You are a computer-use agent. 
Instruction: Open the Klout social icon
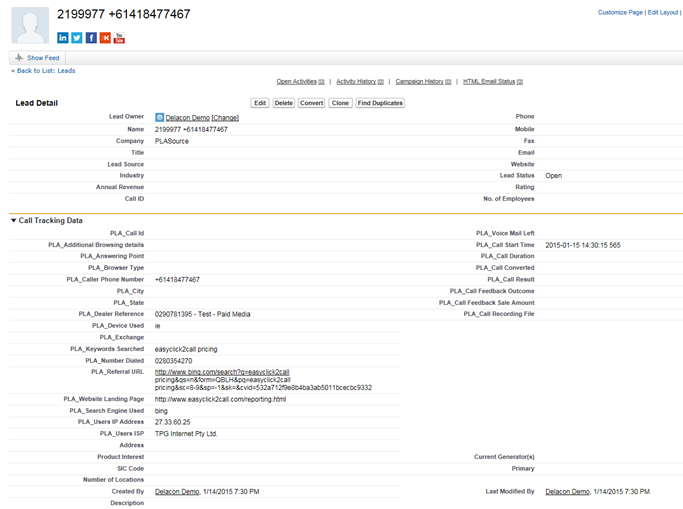pyautogui.click(x=105, y=38)
